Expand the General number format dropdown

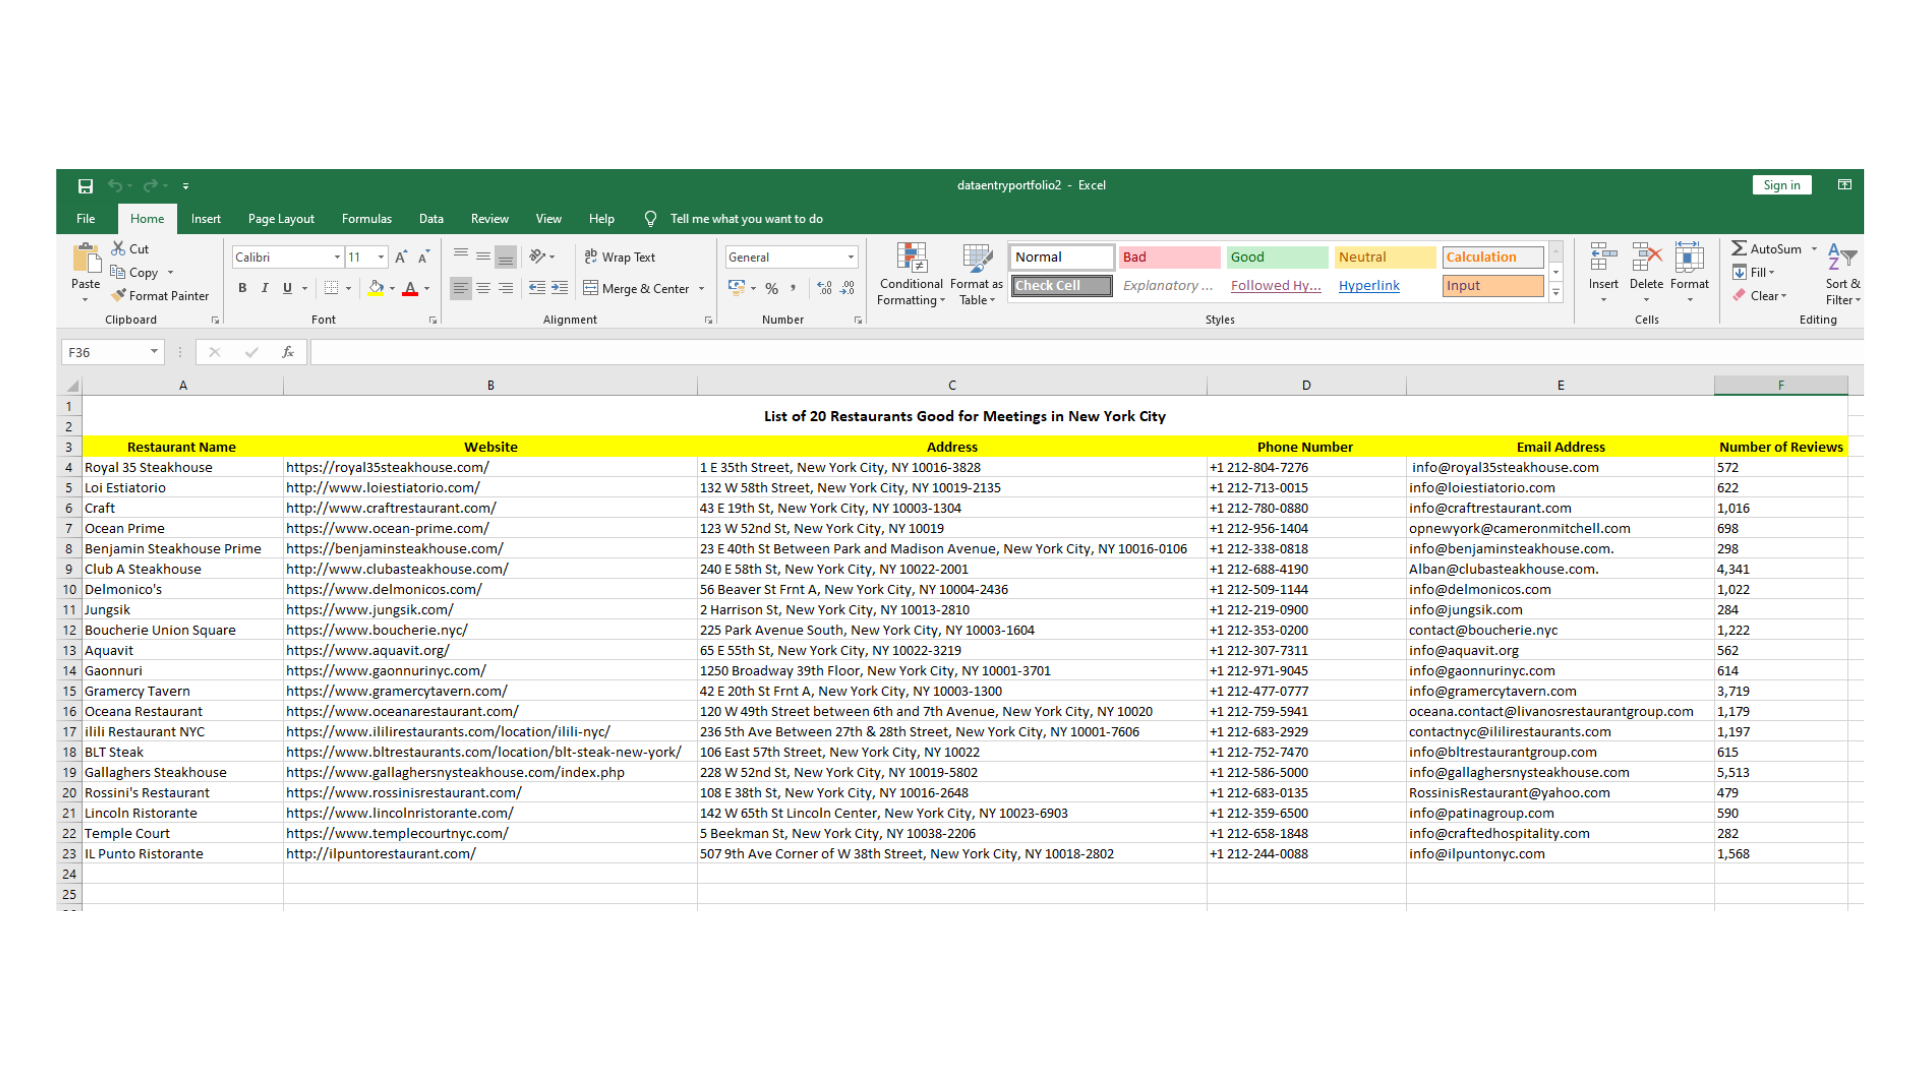coord(851,257)
